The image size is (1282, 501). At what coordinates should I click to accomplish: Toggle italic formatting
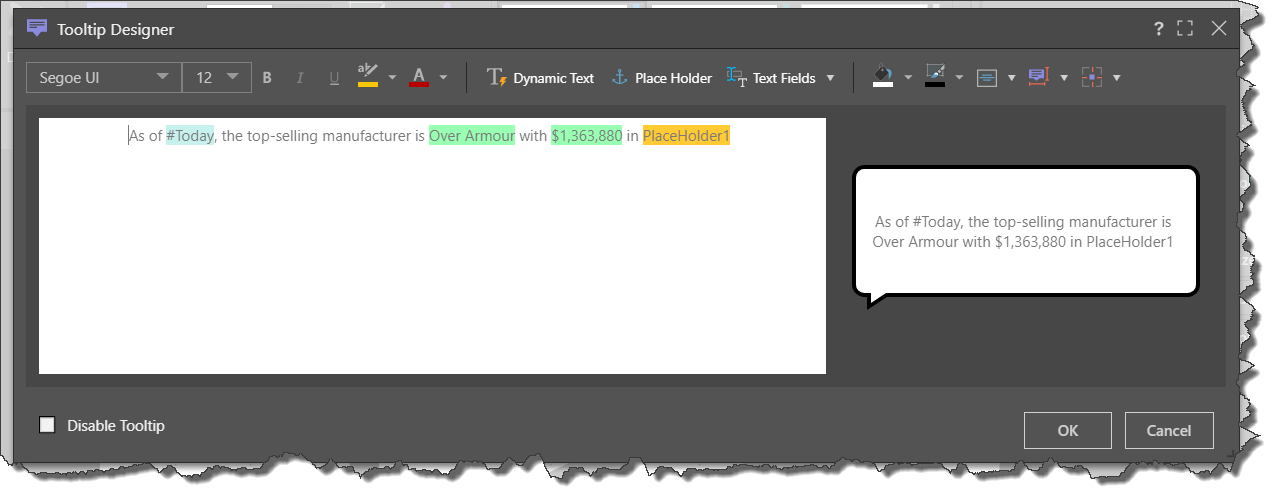coord(300,78)
